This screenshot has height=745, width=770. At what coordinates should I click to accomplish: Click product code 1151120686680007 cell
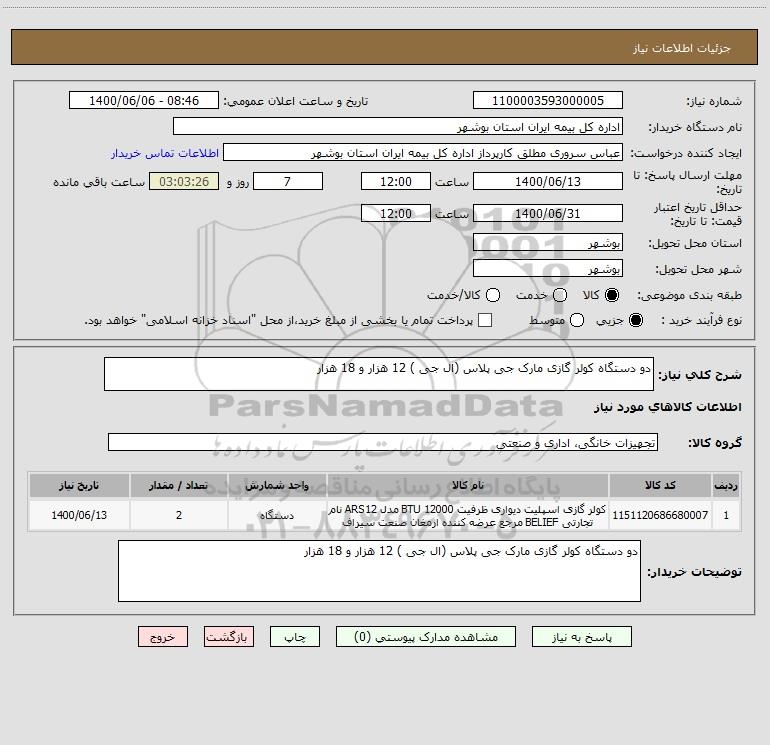point(660,515)
